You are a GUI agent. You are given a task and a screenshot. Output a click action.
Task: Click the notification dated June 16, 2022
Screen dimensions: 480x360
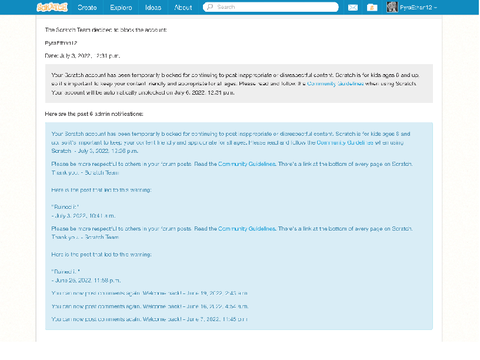[x=150, y=306]
